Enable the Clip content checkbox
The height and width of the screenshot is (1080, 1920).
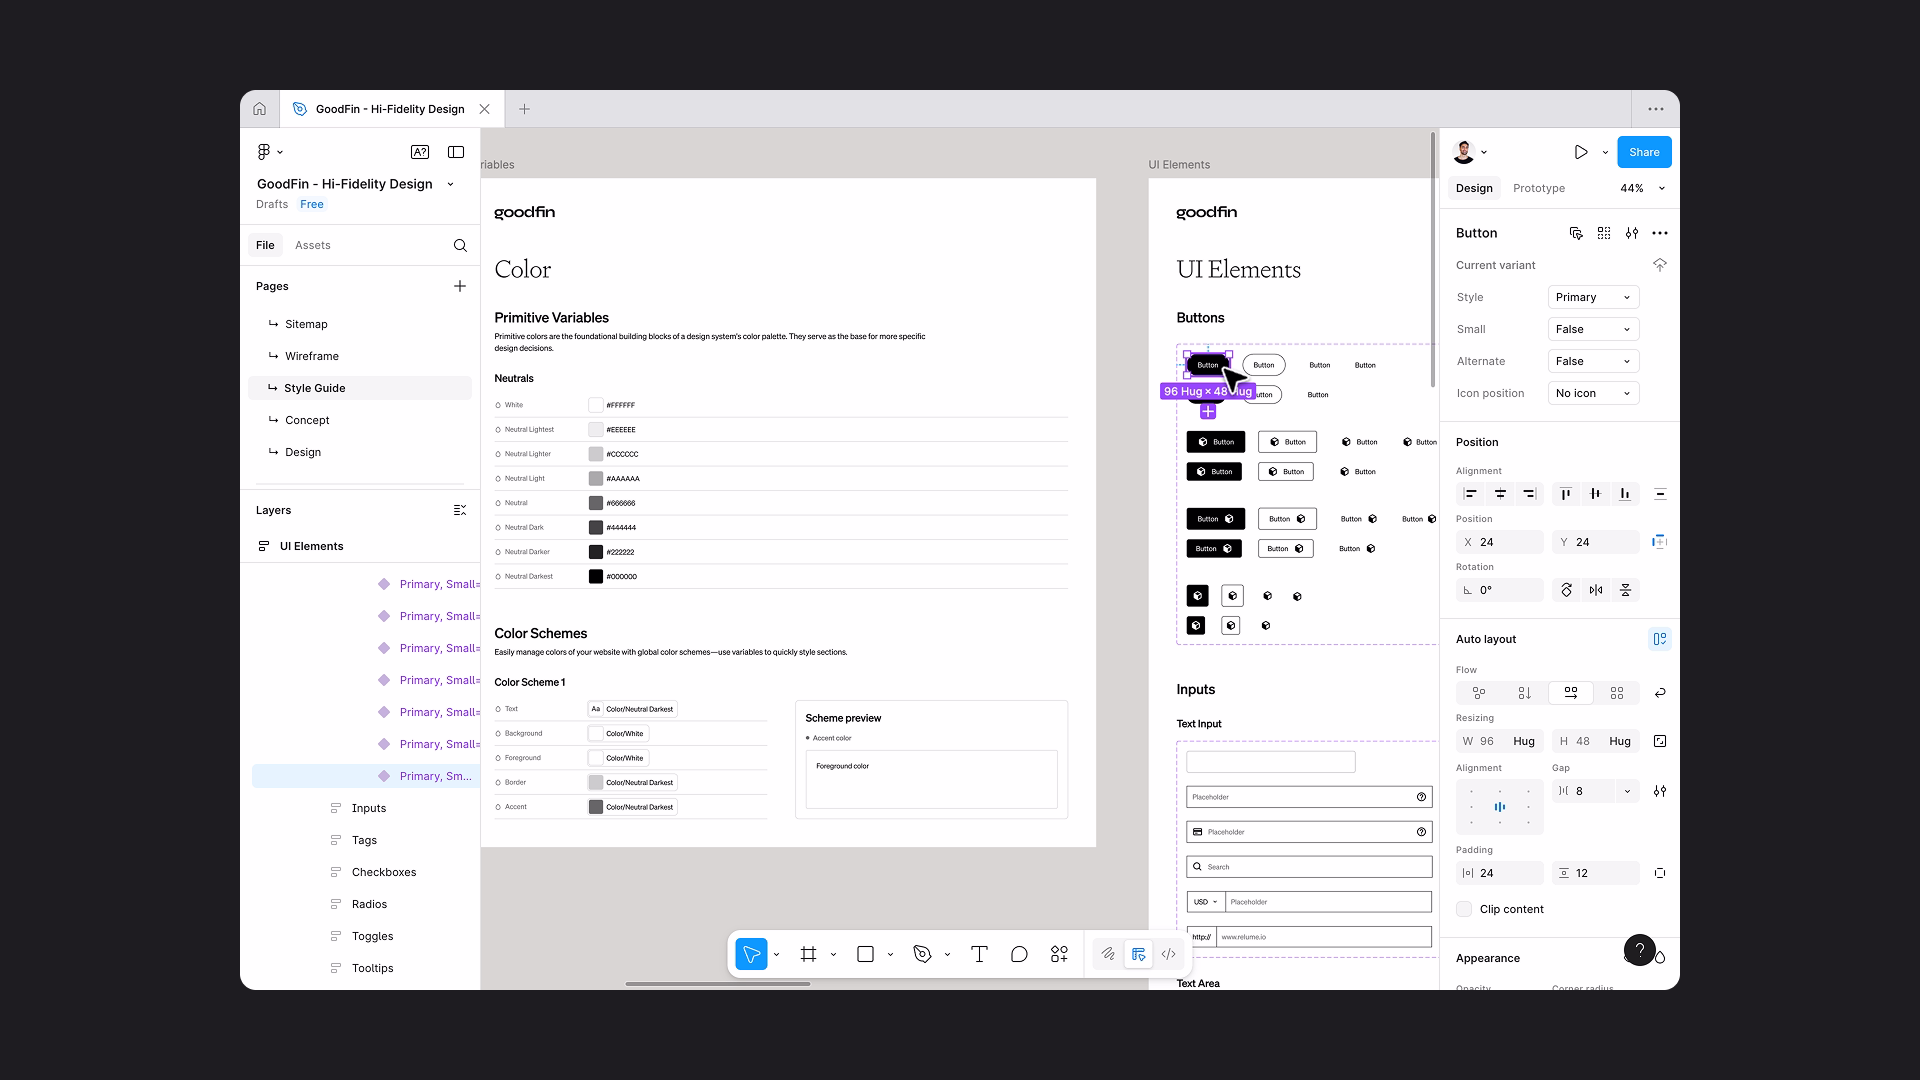pos(1464,909)
